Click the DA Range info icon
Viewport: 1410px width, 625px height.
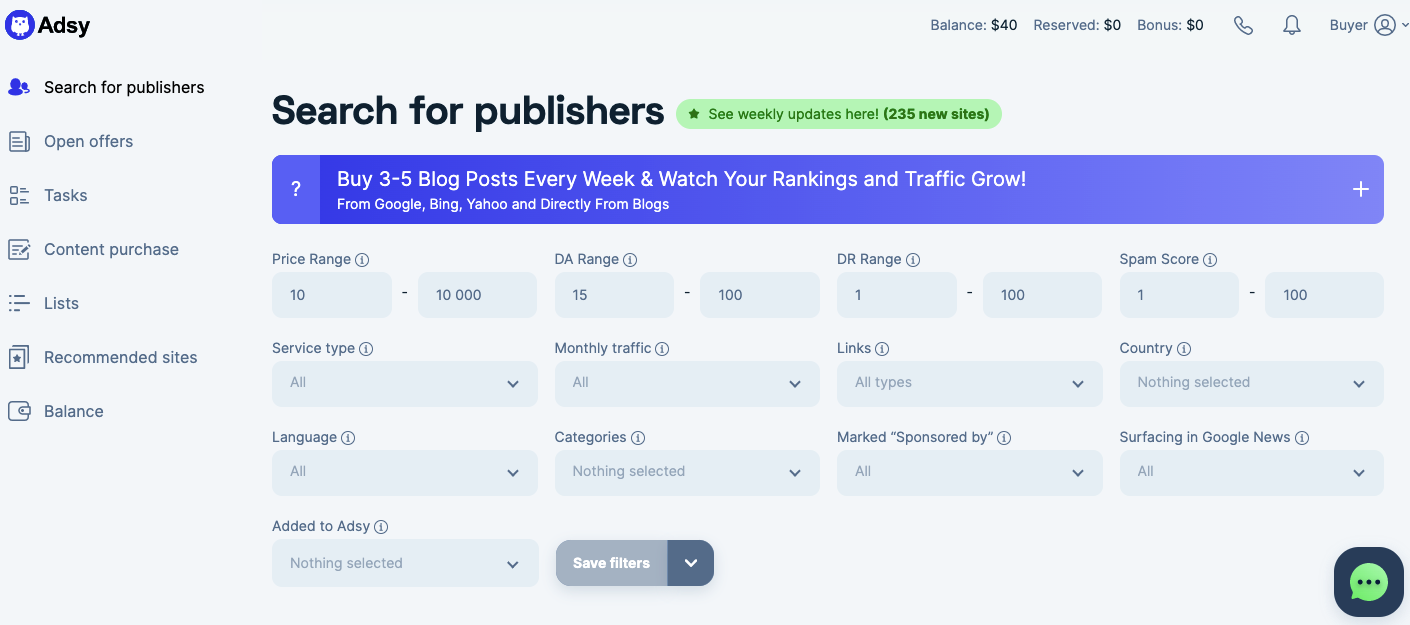(x=630, y=260)
